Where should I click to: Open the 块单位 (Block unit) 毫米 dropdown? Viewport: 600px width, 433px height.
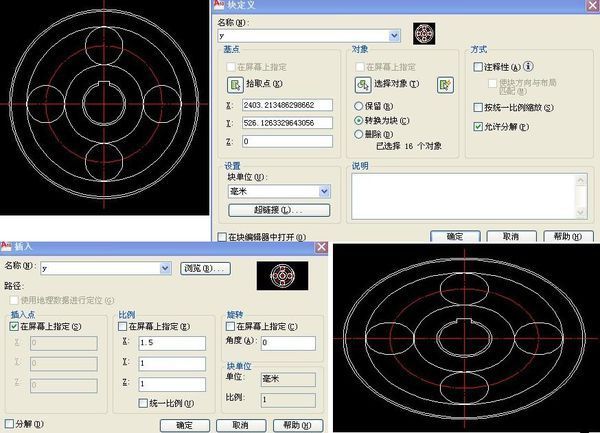tap(324, 191)
